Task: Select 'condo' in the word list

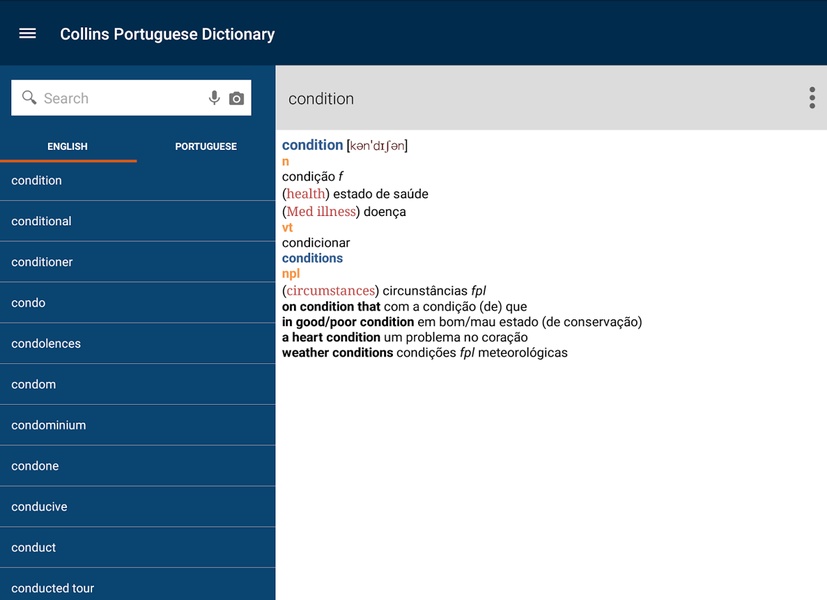Action: [x=138, y=303]
